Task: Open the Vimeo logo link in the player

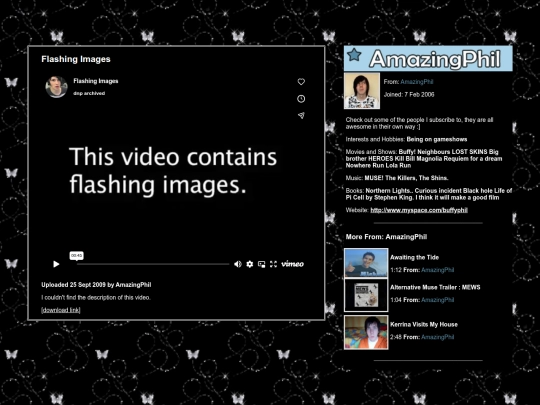Action: (292, 264)
